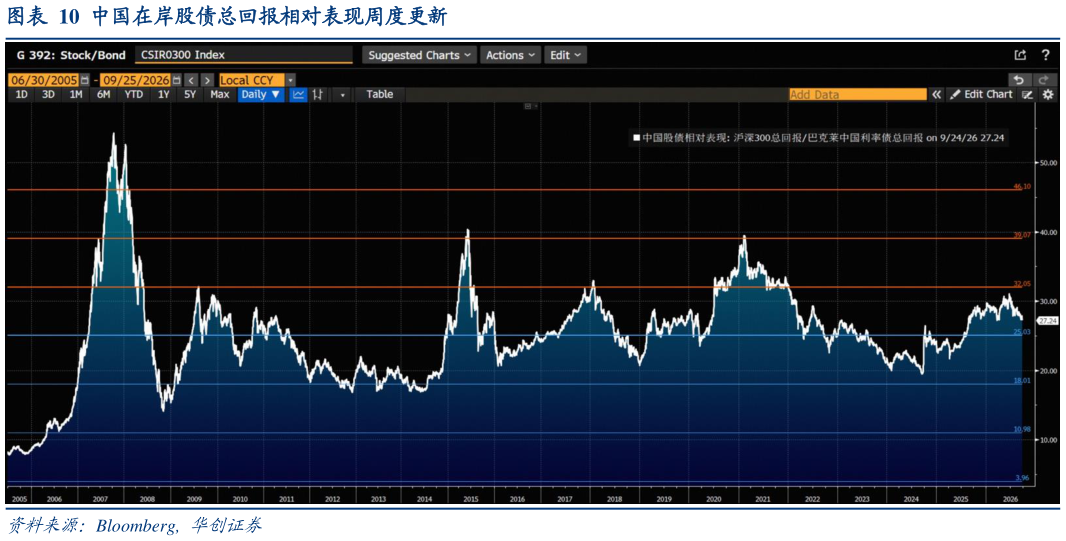Open the help question mark icon
1066x541 pixels.
1045,55
